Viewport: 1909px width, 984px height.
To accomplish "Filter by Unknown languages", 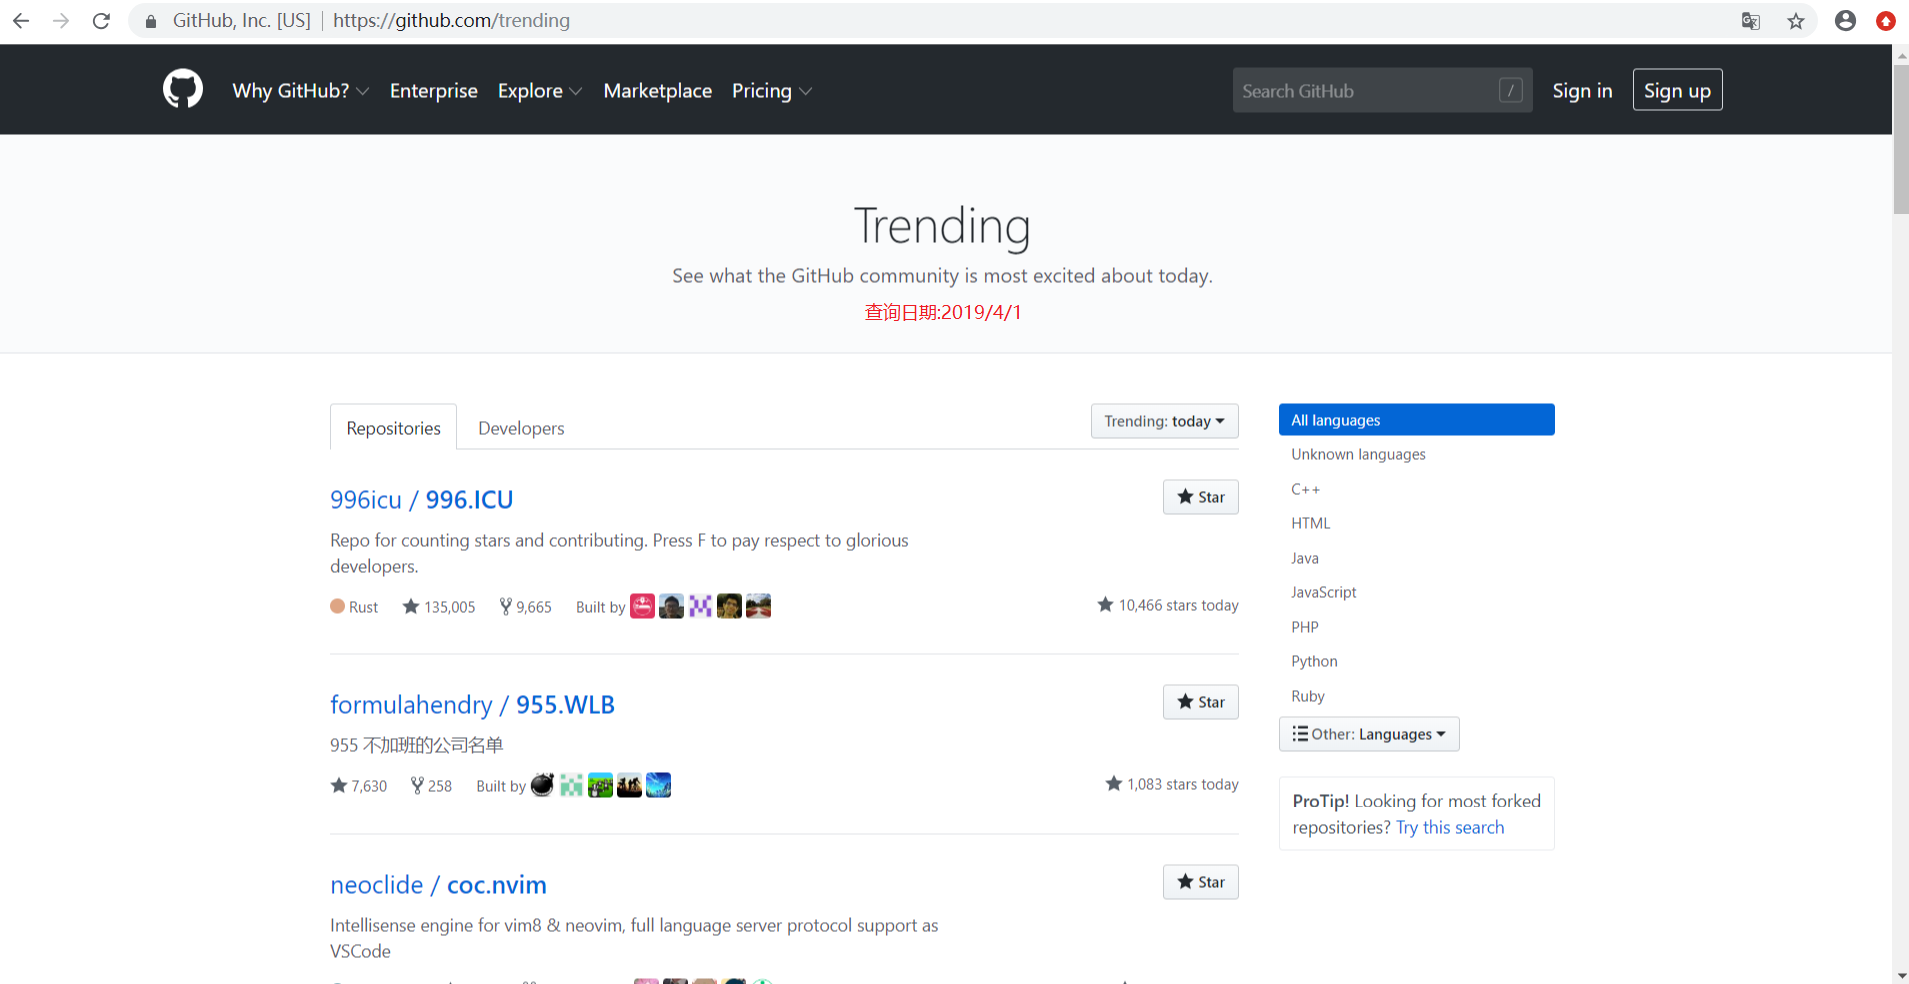I will click(x=1358, y=454).
